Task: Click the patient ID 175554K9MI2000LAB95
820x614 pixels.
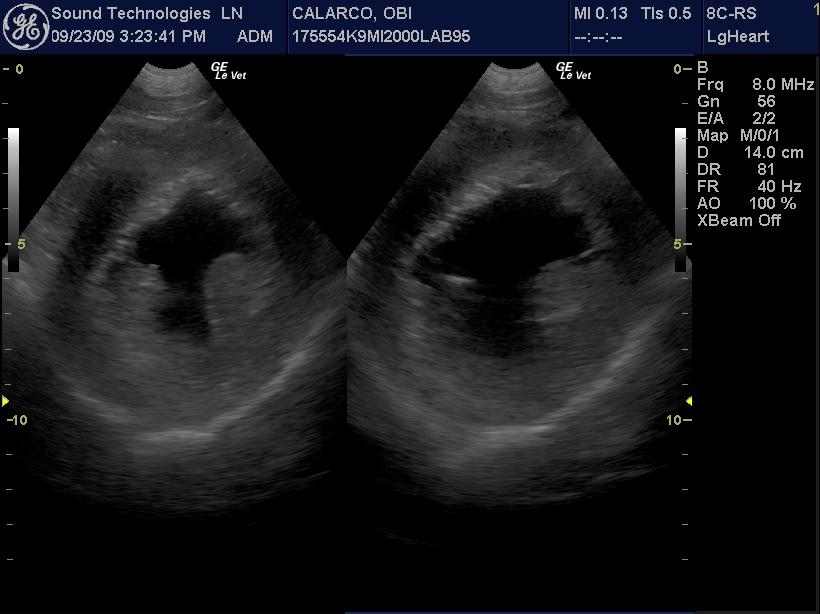Action: click(379, 37)
